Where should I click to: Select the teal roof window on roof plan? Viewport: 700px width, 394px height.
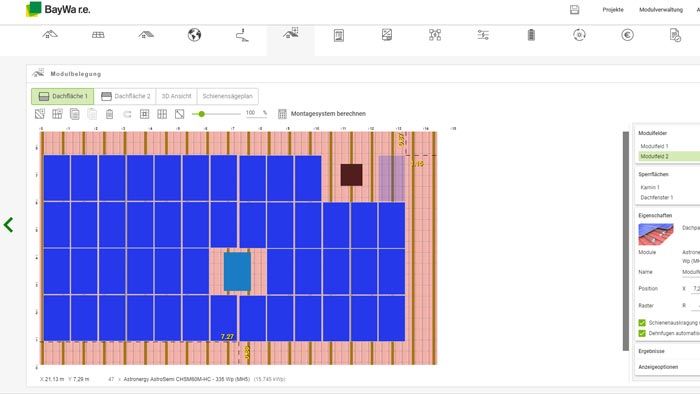tap(237, 272)
